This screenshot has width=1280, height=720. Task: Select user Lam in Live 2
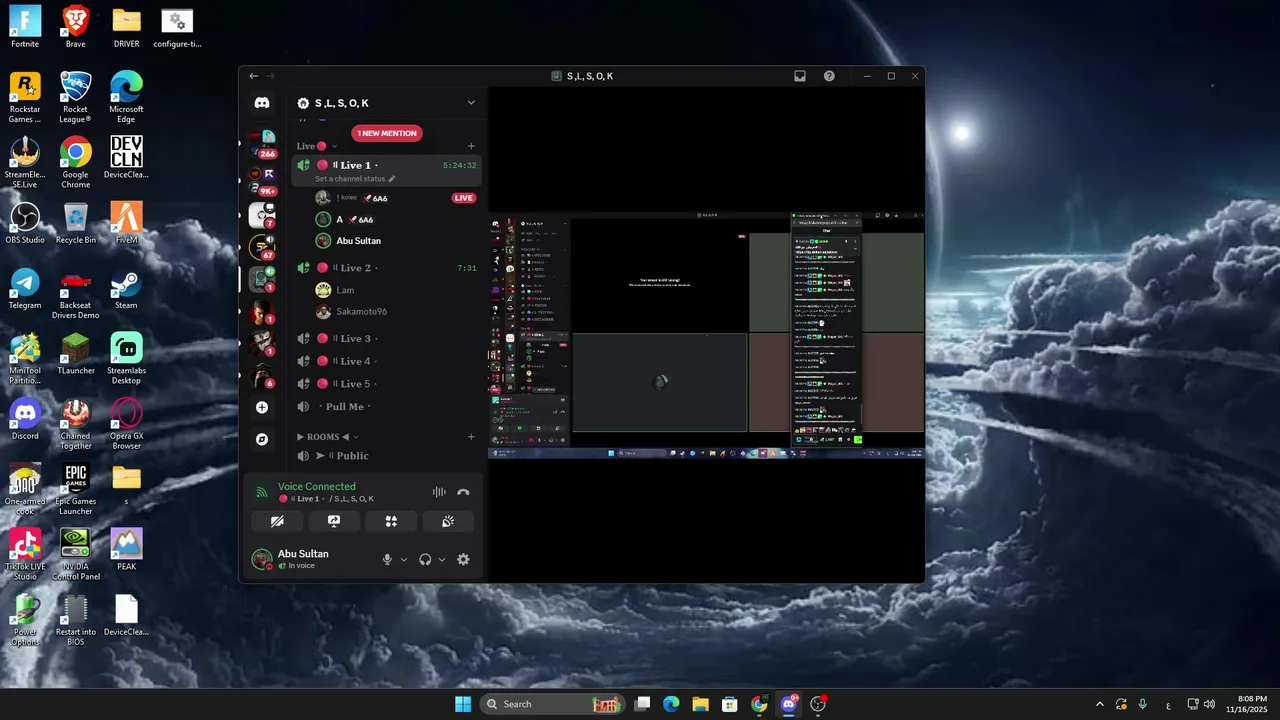point(395,290)
